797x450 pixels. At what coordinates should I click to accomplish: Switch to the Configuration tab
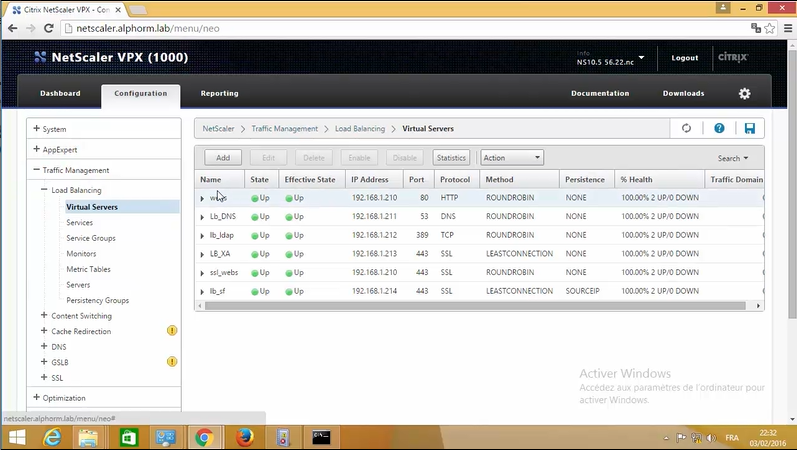pyautogui.click(x=141, y=94)
